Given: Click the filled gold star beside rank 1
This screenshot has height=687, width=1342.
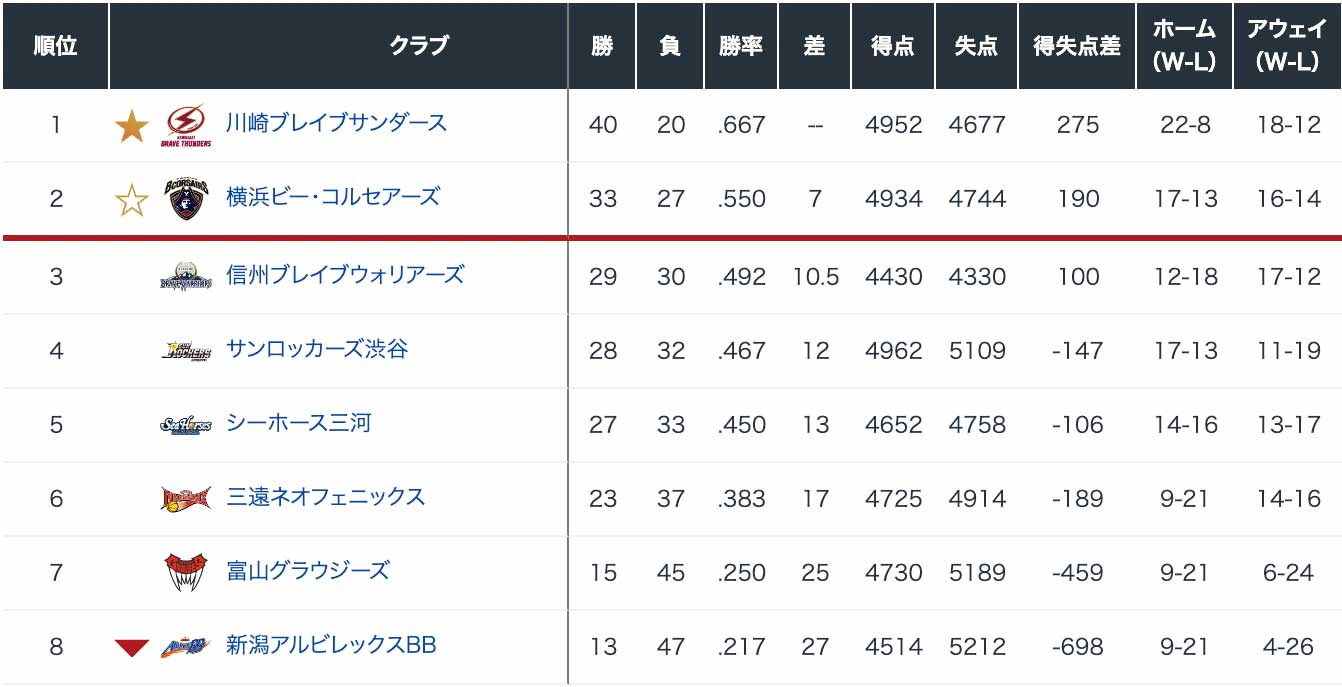Looking at the screenshot, I should [131, 126].
